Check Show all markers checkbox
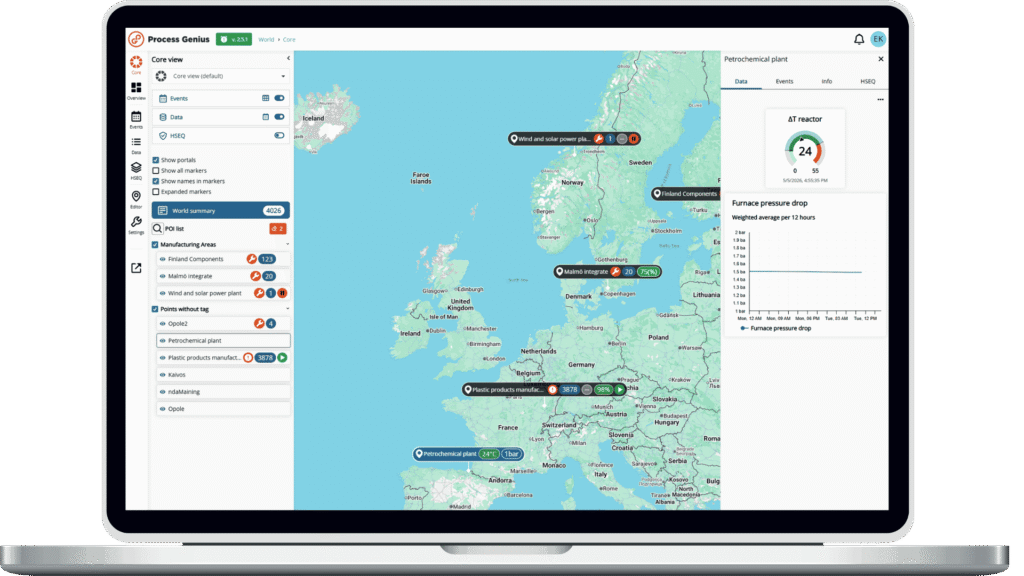The image size is (1024, 576). pyautogui.click(x=155, y=170)
